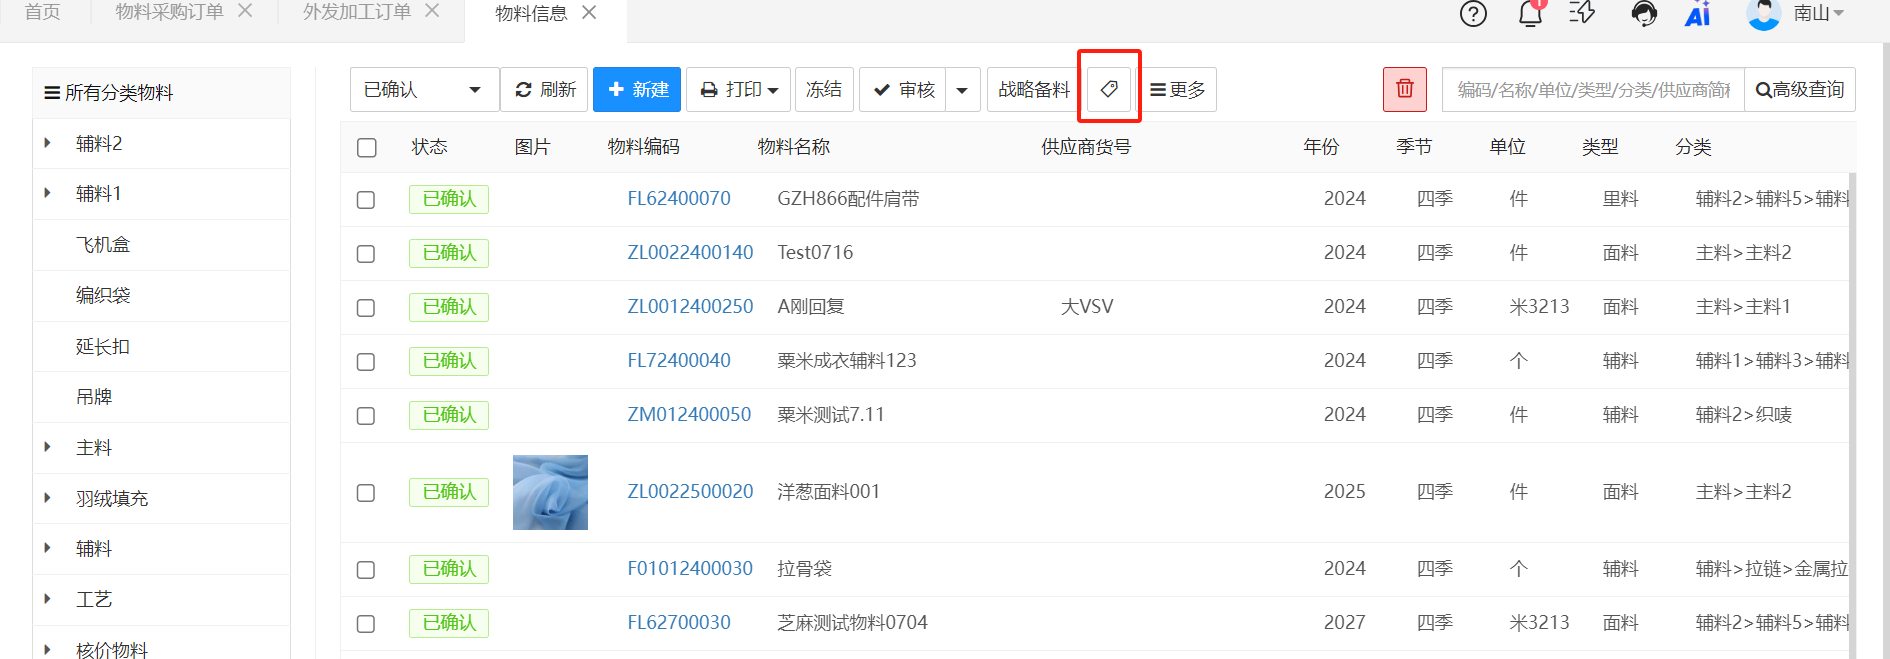This screenshot has width=1890, height=659.
Task: Select the 洋葱面料001 row checkbox
Action: click(366, 493)
